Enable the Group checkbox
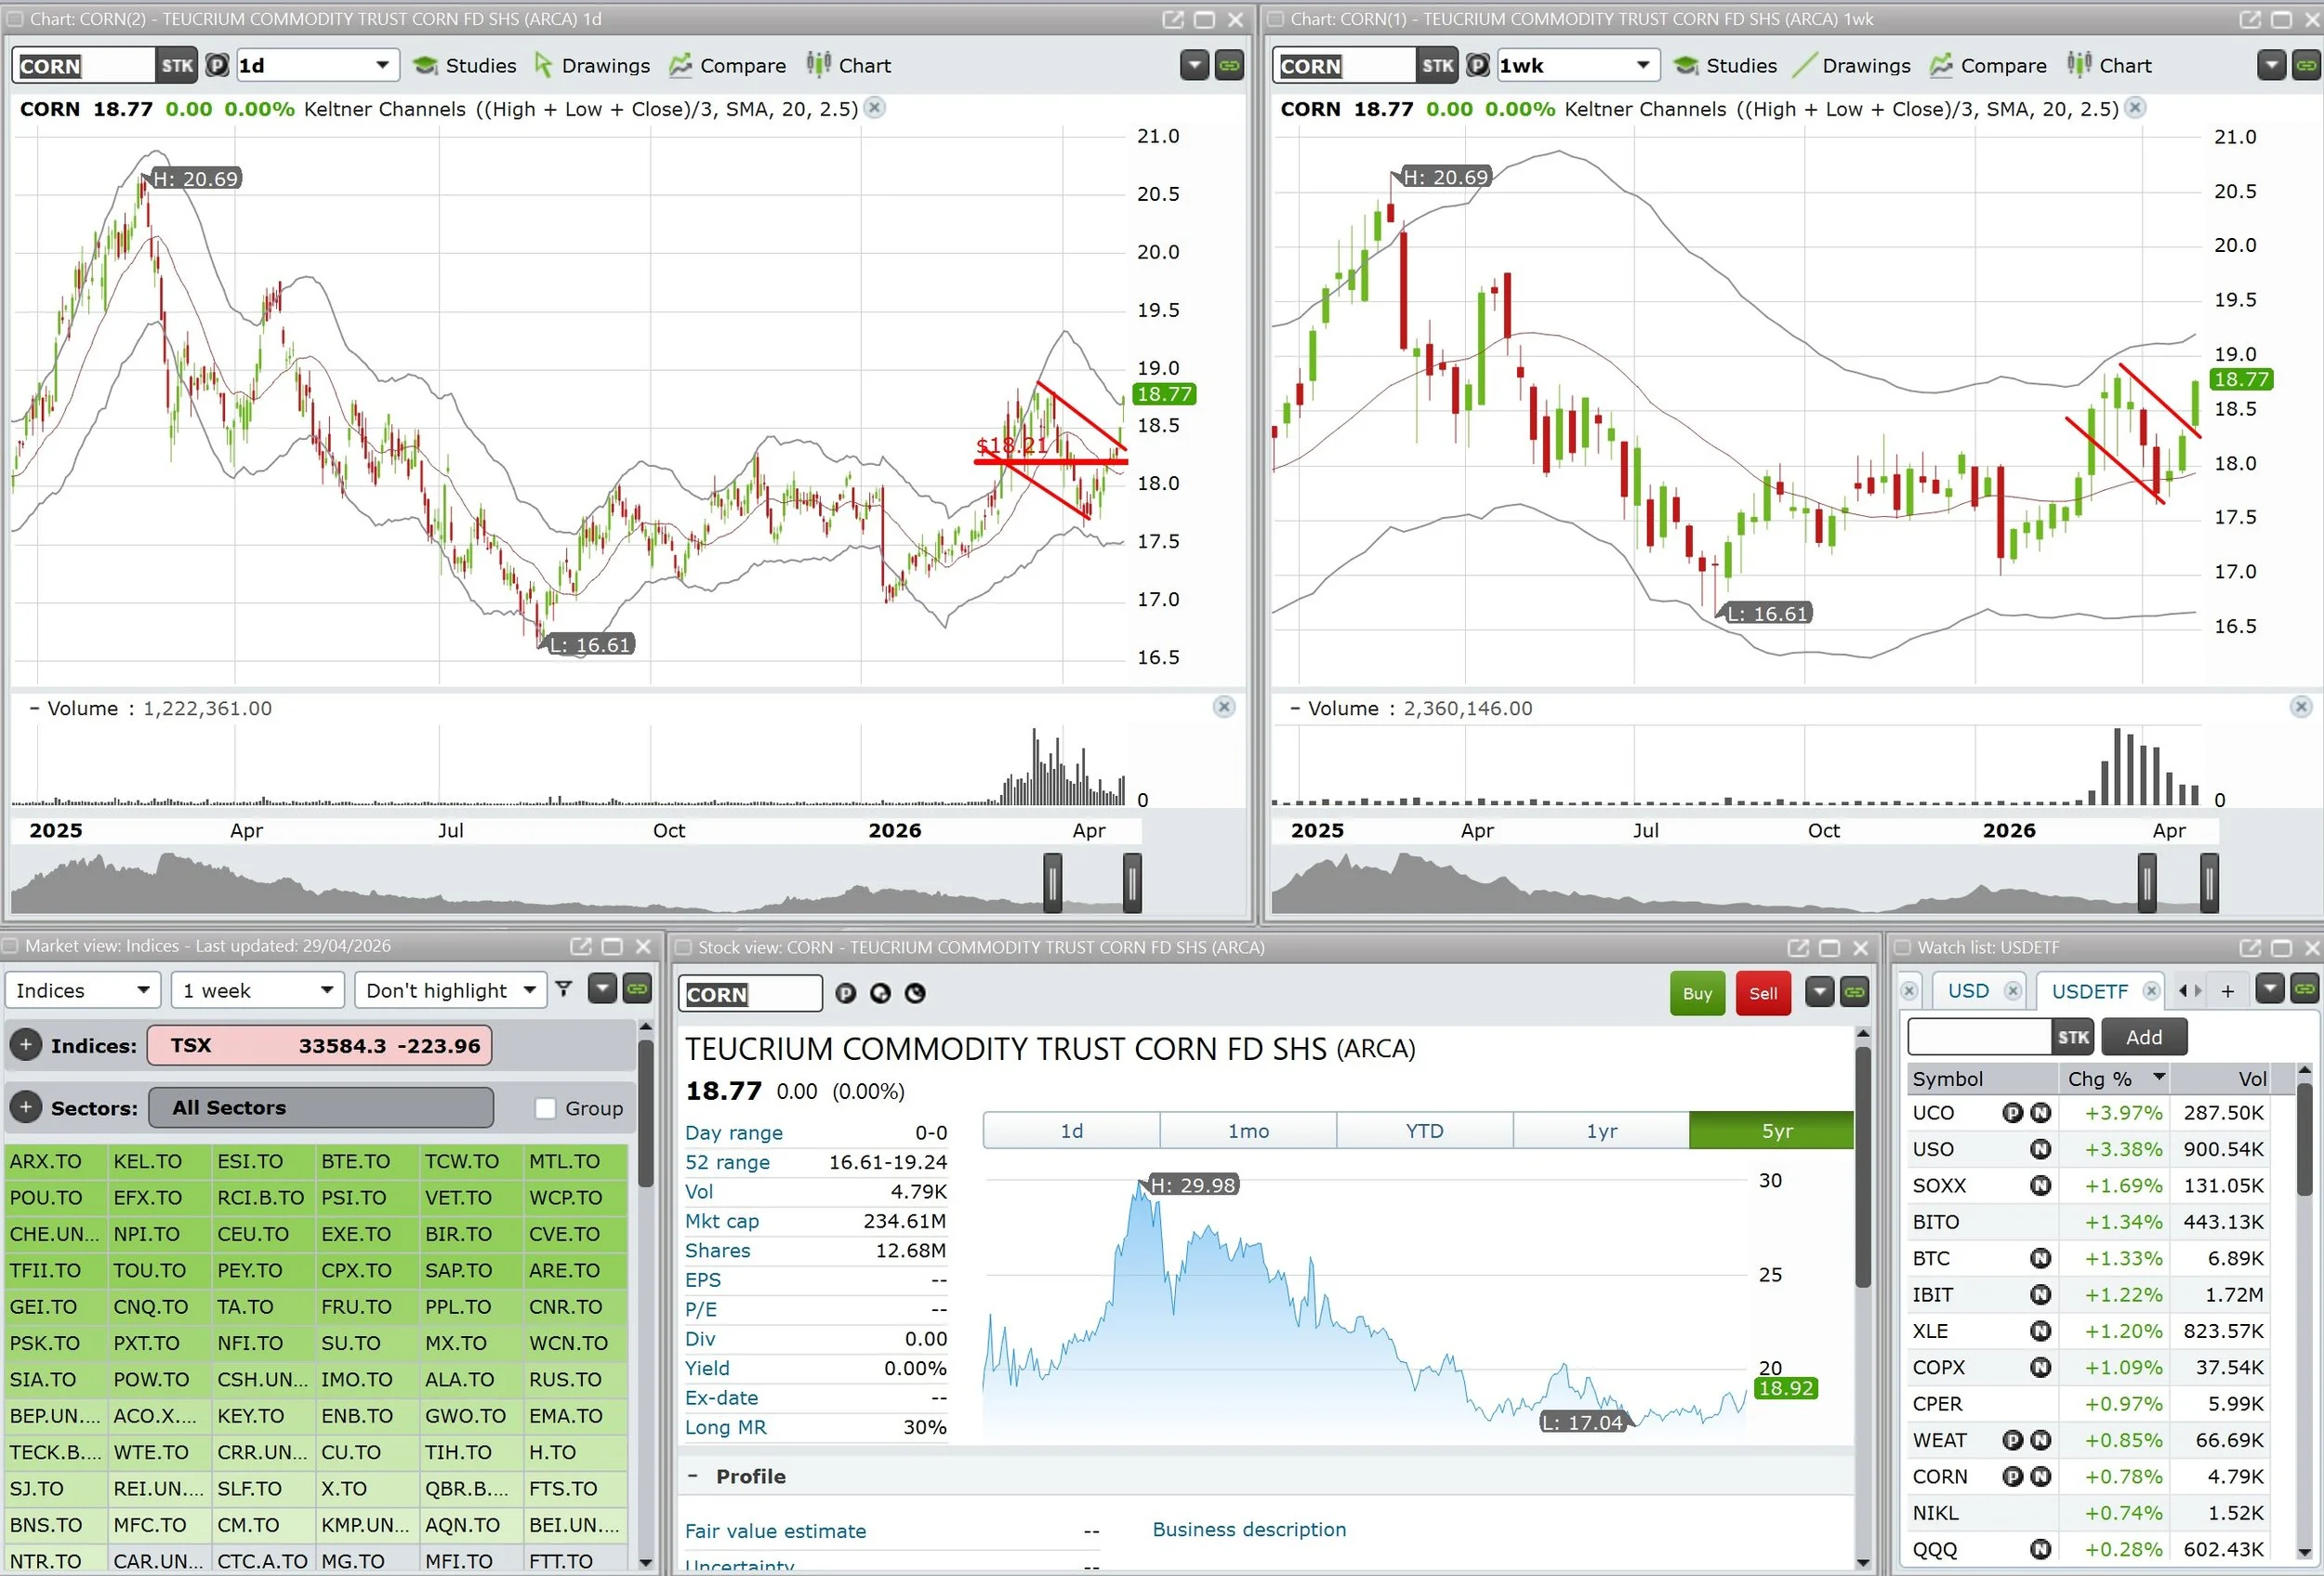 click(546, 1108)
